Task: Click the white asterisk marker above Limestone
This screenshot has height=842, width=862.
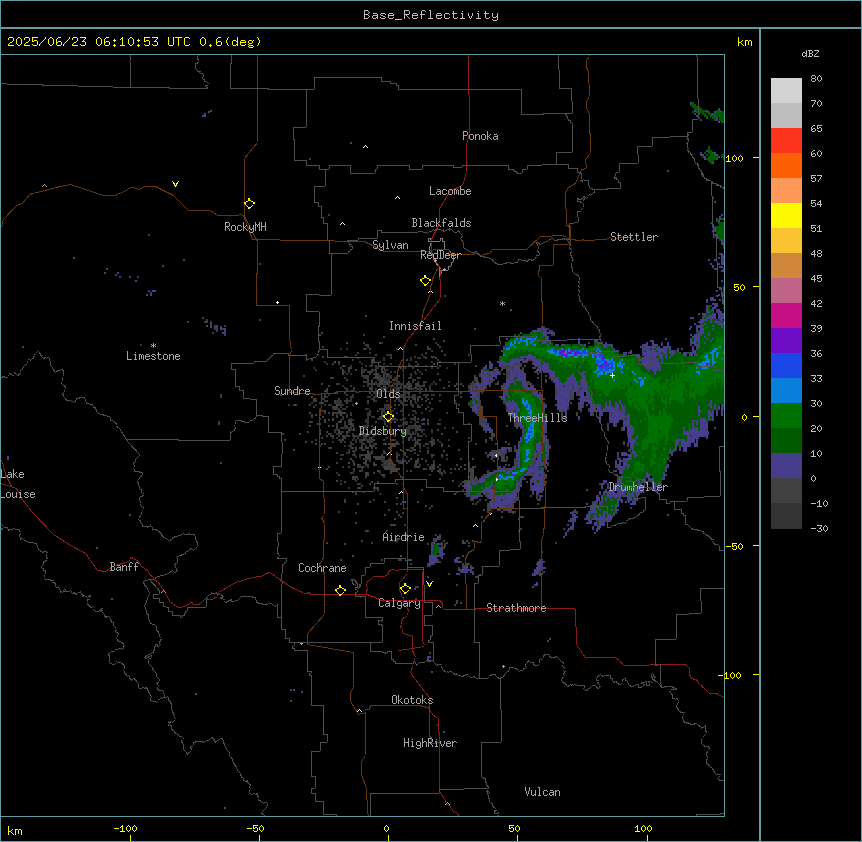Action: (153, 346)
